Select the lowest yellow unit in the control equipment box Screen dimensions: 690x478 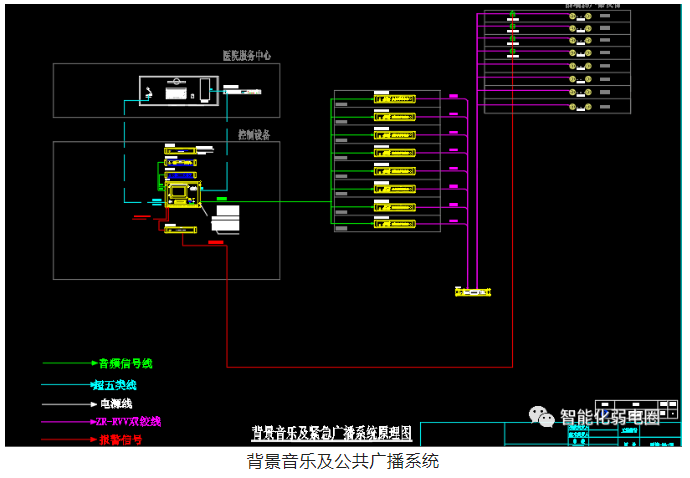[x=182, y=230]
